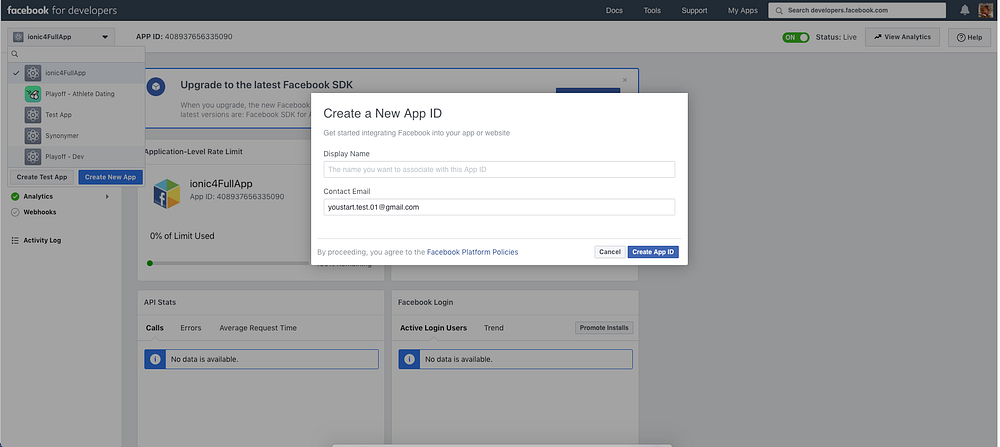
Task: Click the ionic4FullApp colorful cube logo
Action: [166, 194]
